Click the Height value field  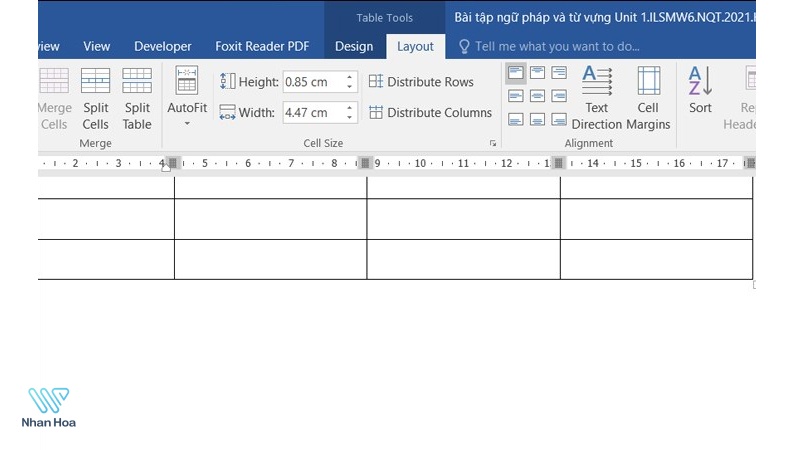pos(313,82)
